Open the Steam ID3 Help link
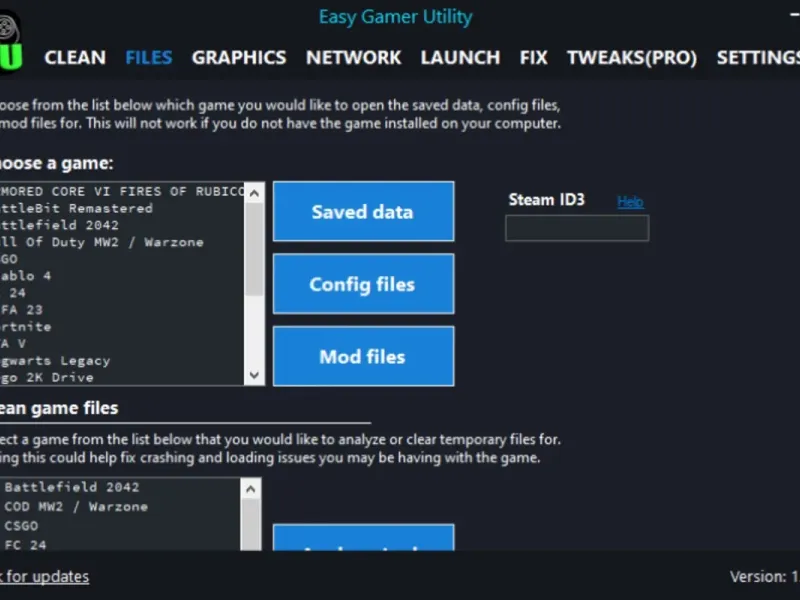Screen dimensions: 800x600 630,202
